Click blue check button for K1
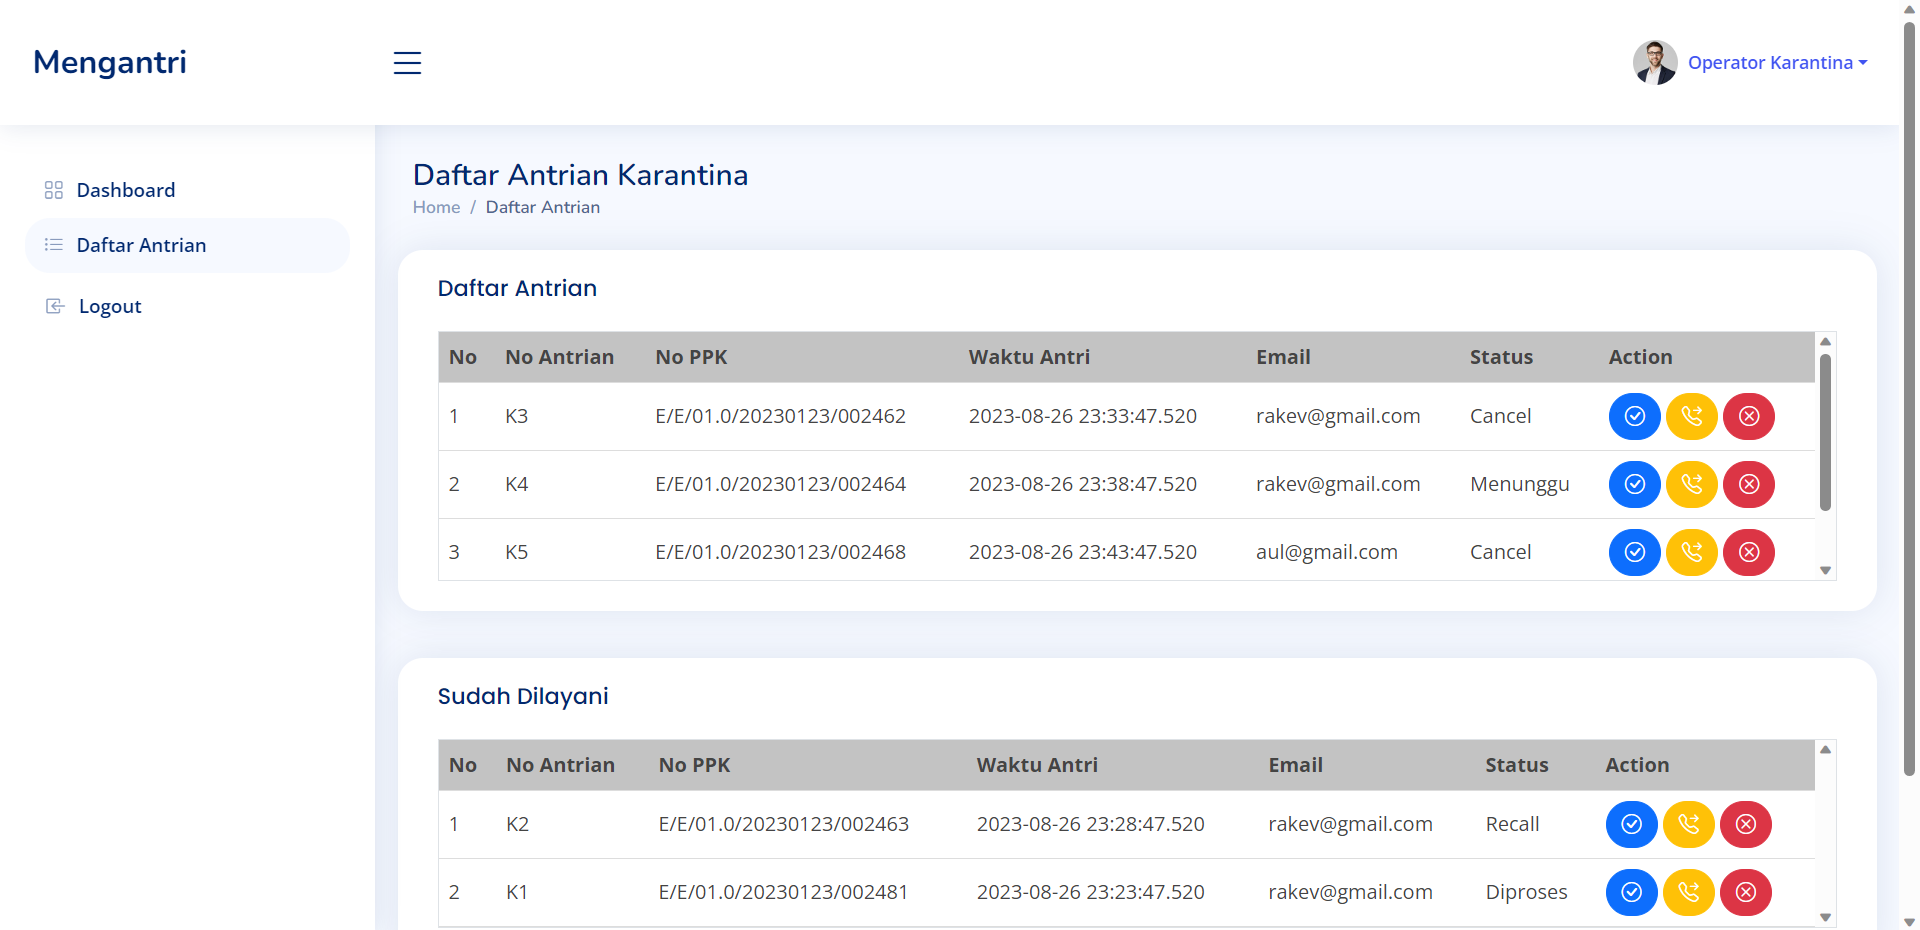The height and width of the screenshot is (930, 1920). click(x=1632, y=892)
